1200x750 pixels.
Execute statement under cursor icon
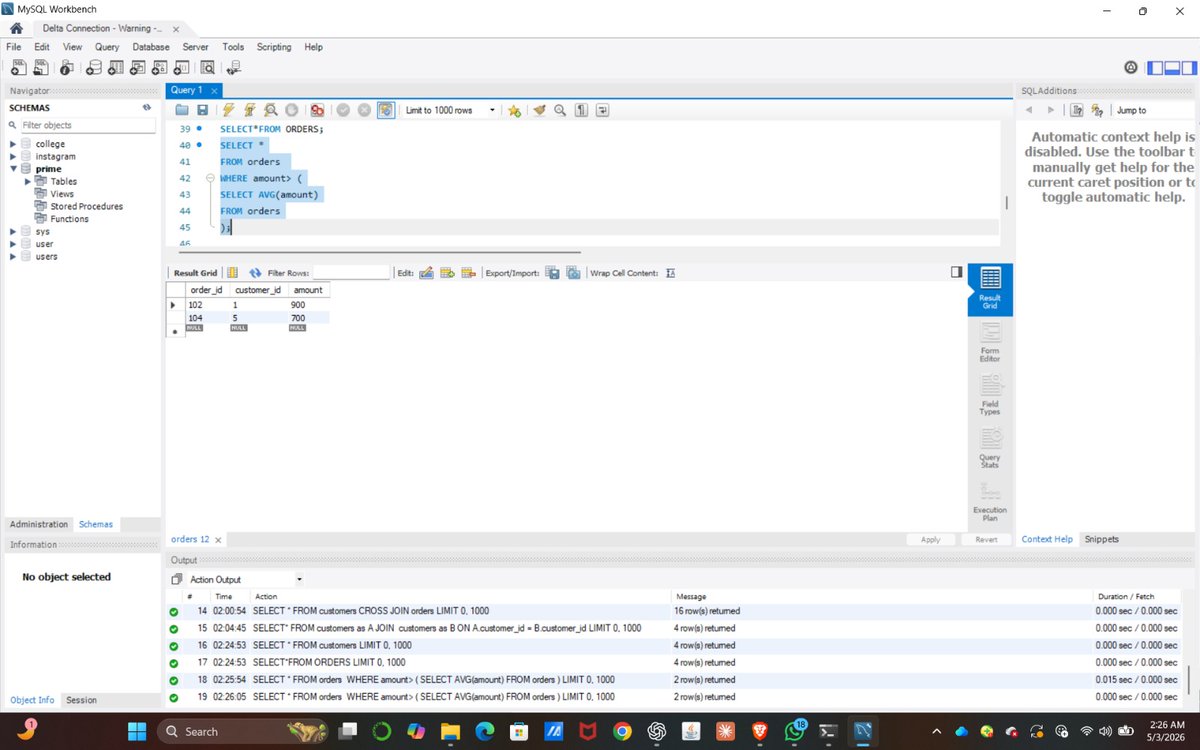tap(249, 110)
